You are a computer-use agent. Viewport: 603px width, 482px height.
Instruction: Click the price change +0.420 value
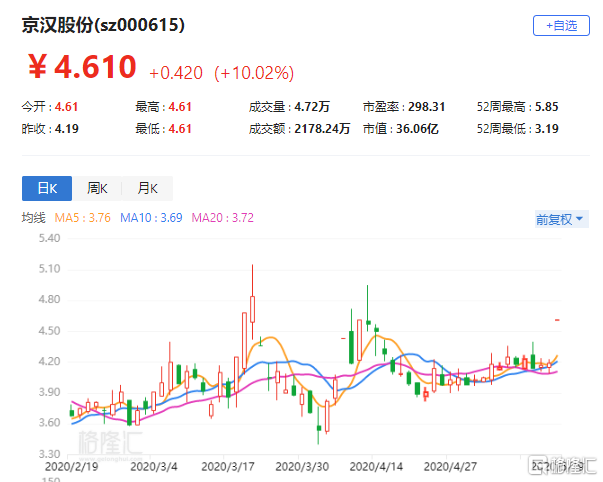pyautogui.click(x=176, y=73)
